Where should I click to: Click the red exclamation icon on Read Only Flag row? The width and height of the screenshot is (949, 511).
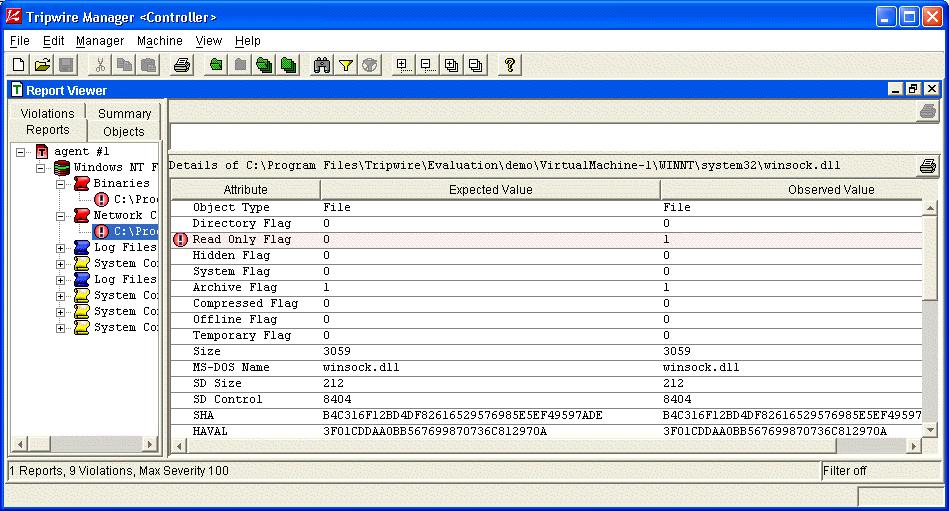pos(180,240)
